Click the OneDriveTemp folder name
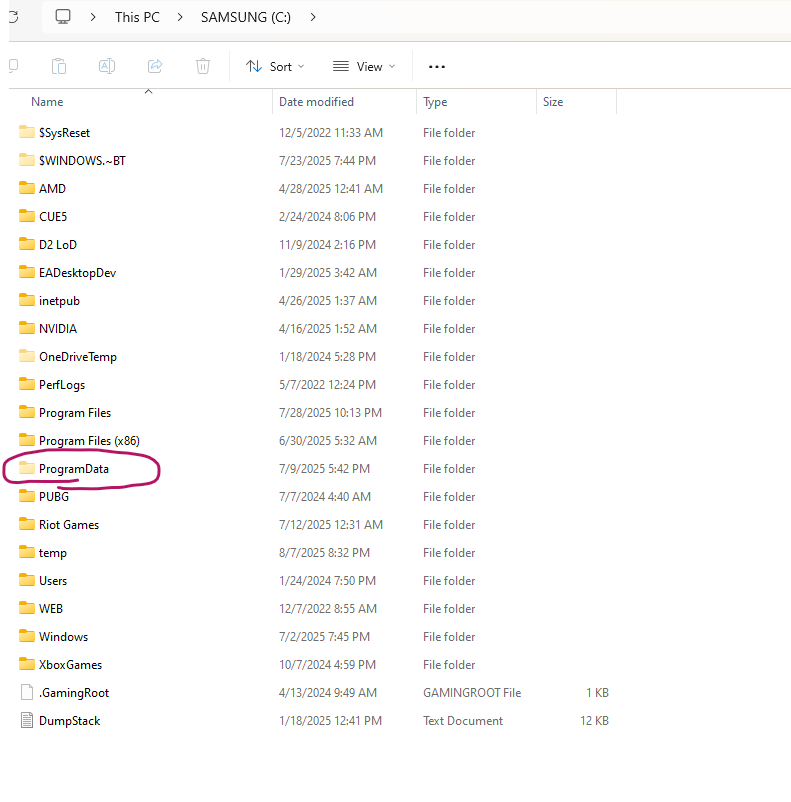Image resolution: width=791 pixels, height=802 pixels. [x=78, y=357]
